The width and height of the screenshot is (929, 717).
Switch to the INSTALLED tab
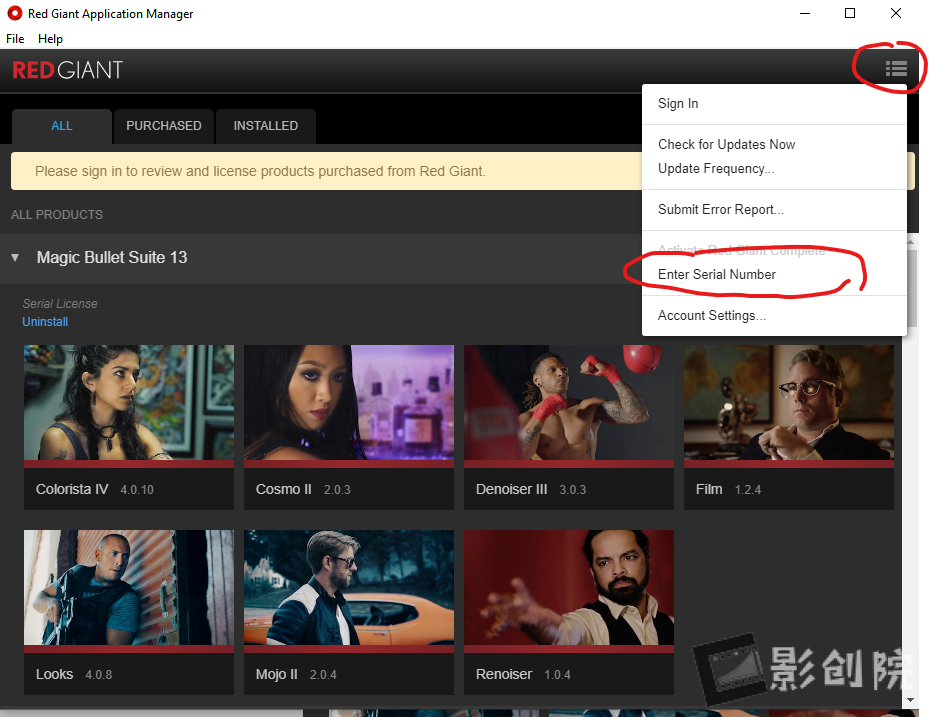265,126
